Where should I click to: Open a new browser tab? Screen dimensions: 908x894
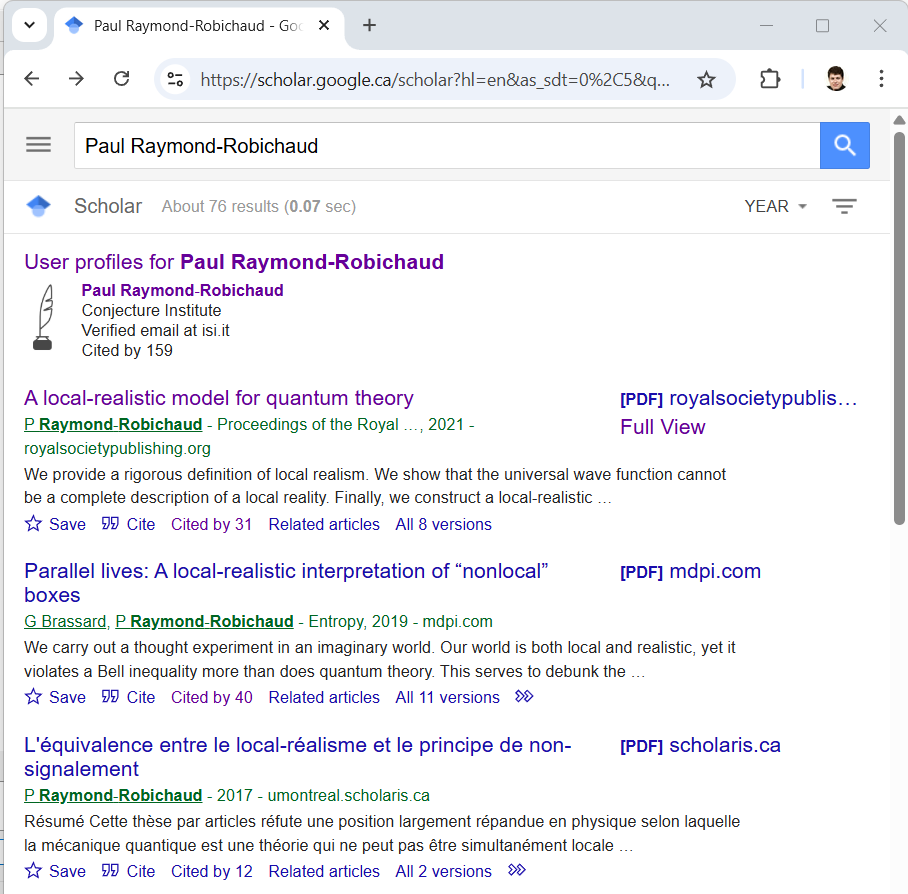[369, 25]
